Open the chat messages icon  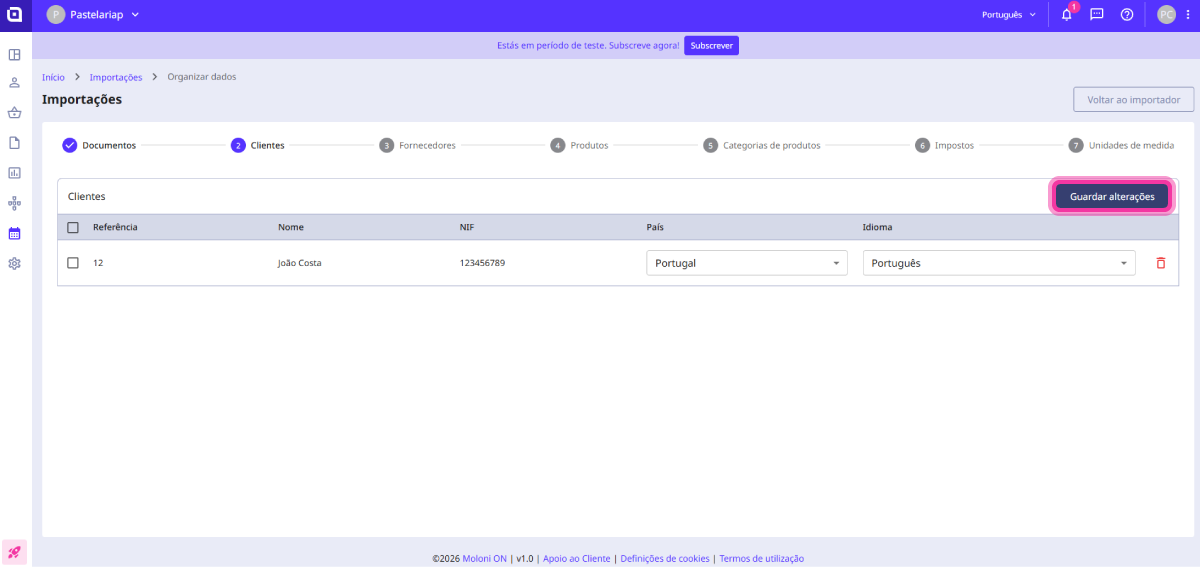point(1096,15)
